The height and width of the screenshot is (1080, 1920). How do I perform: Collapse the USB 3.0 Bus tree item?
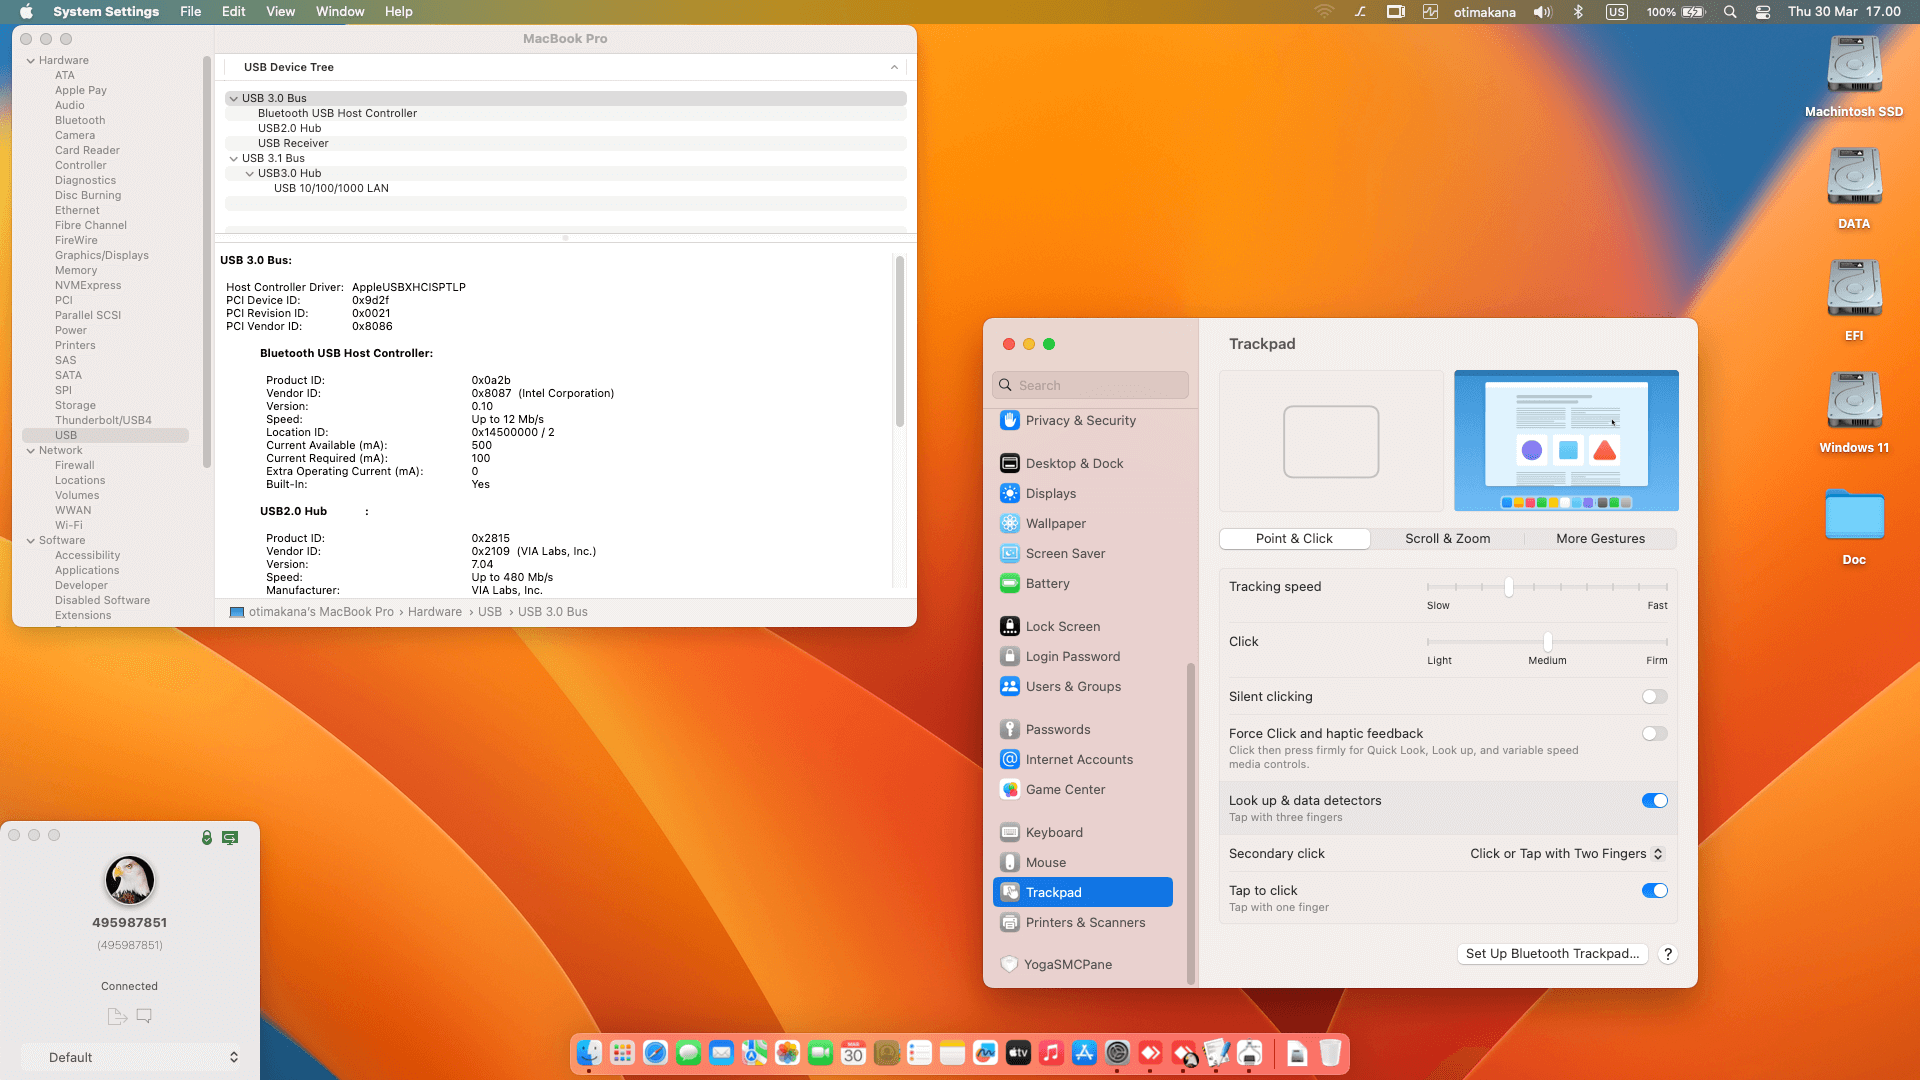coord(233,98)
